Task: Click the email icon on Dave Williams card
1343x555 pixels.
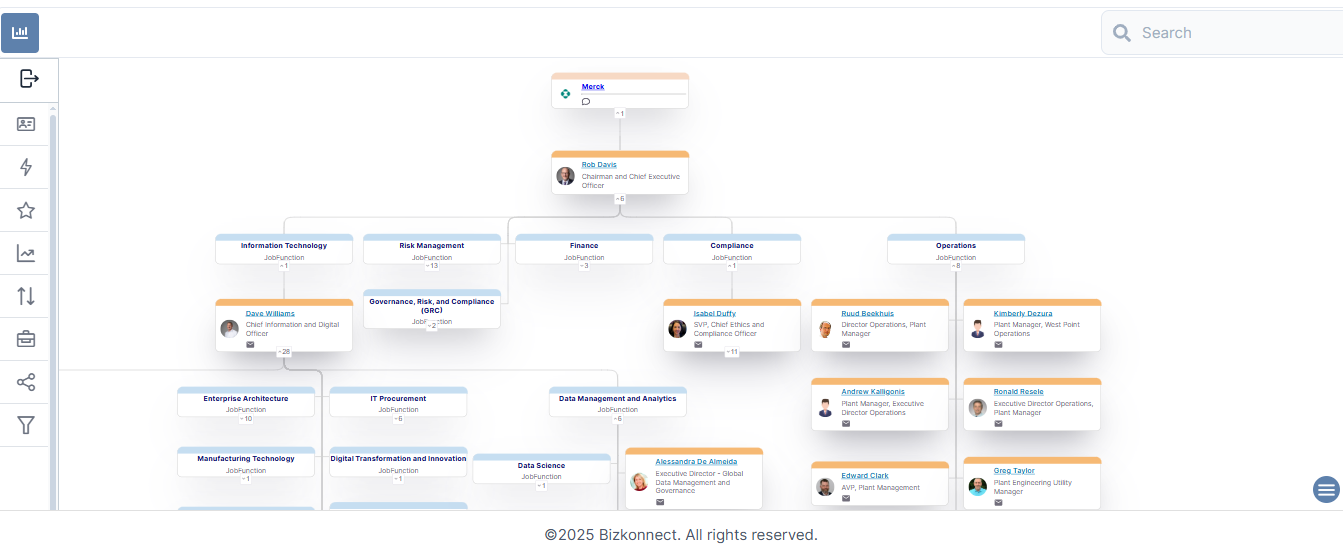Action: click(250, 344)
